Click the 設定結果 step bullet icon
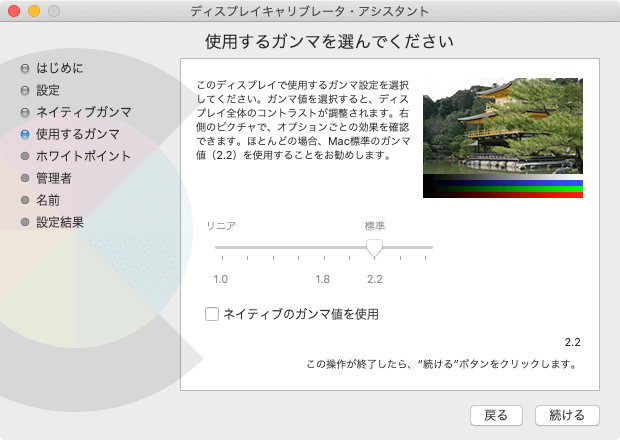Viewport: 620px width, 440px height. 25,222
